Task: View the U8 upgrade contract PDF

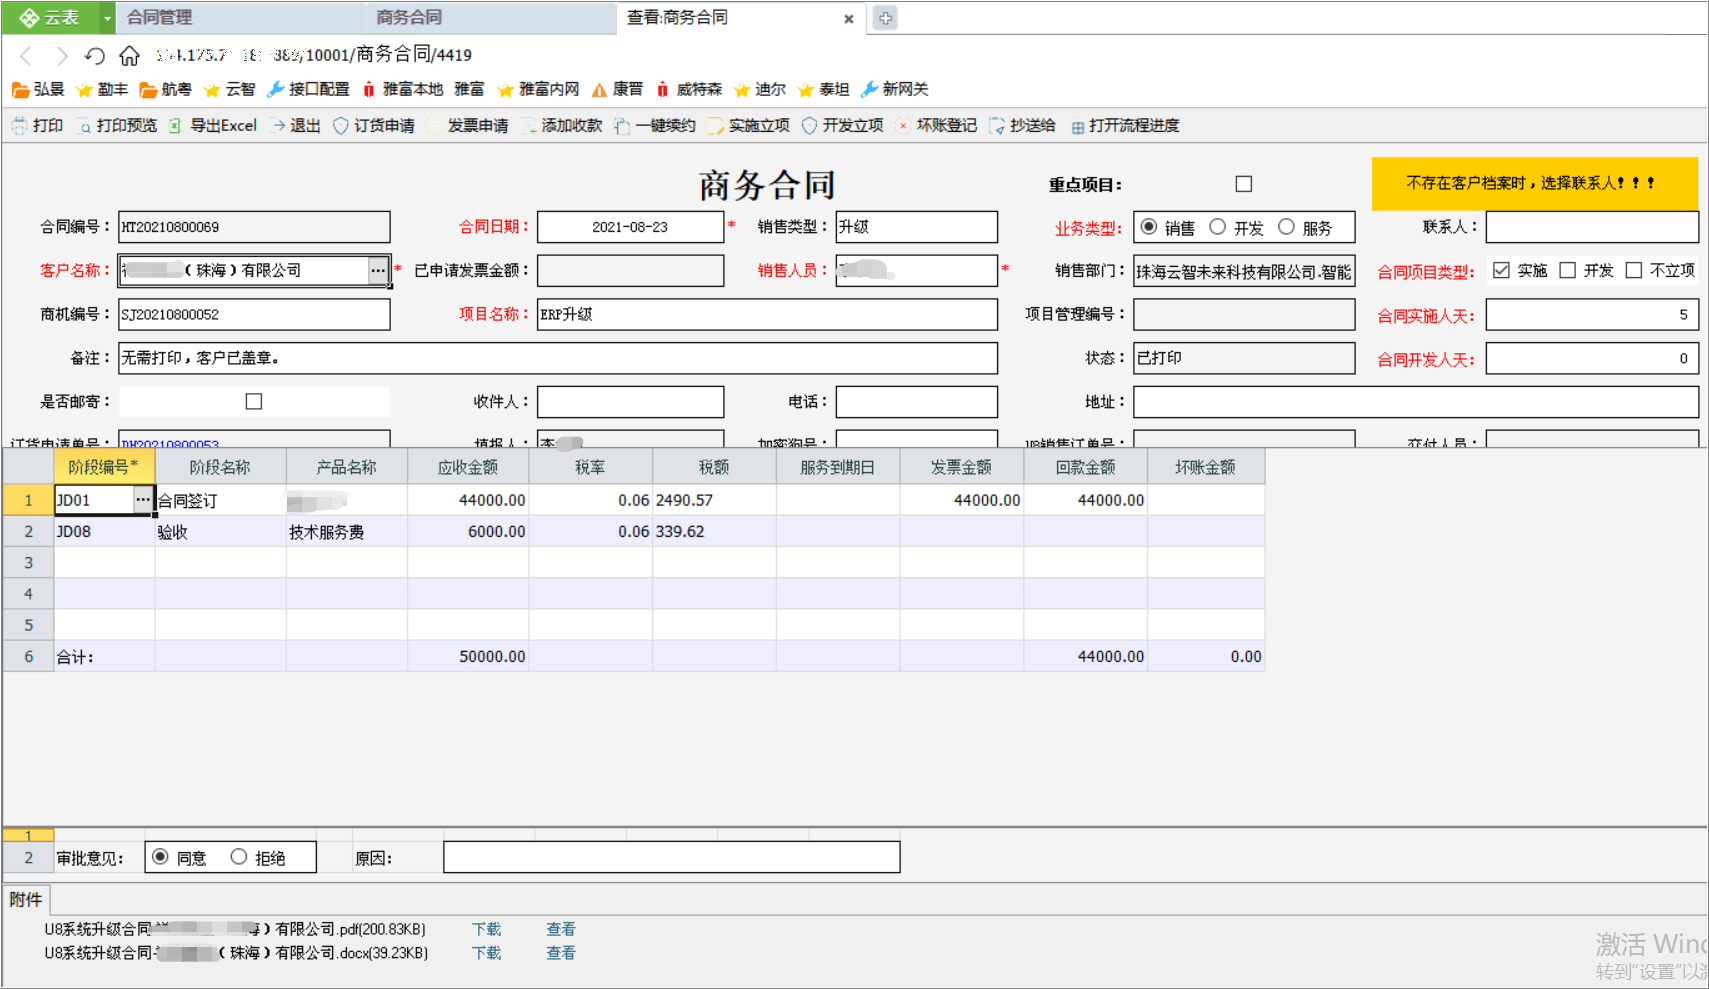Action: pos(560,930)
